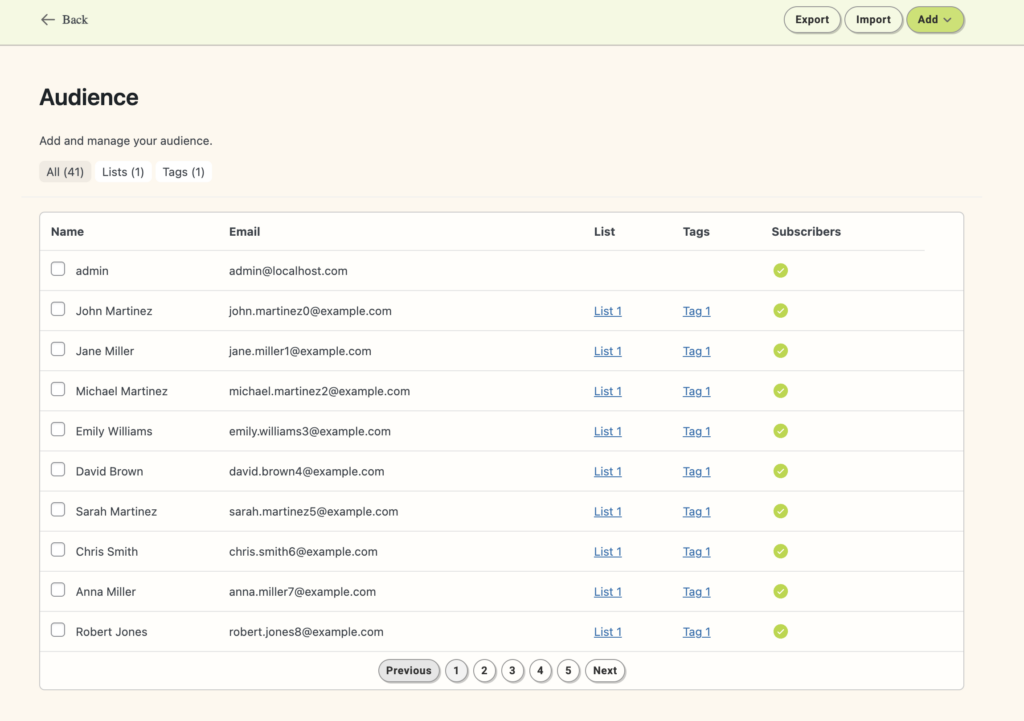1024x721 pixels.
Task: Open List 1 for David Brown
Action: [x=607, y=471]
